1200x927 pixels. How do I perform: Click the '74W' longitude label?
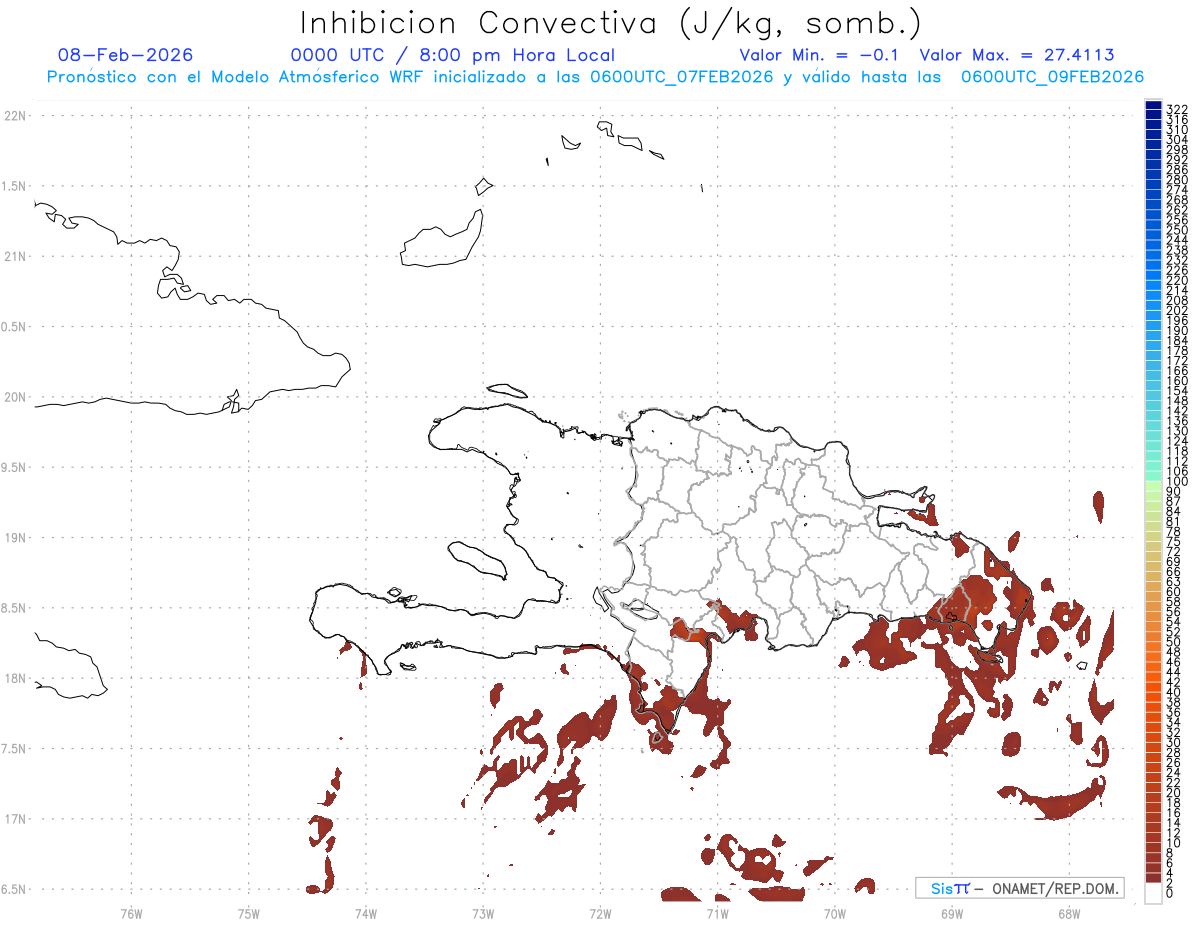pos(366,913)
